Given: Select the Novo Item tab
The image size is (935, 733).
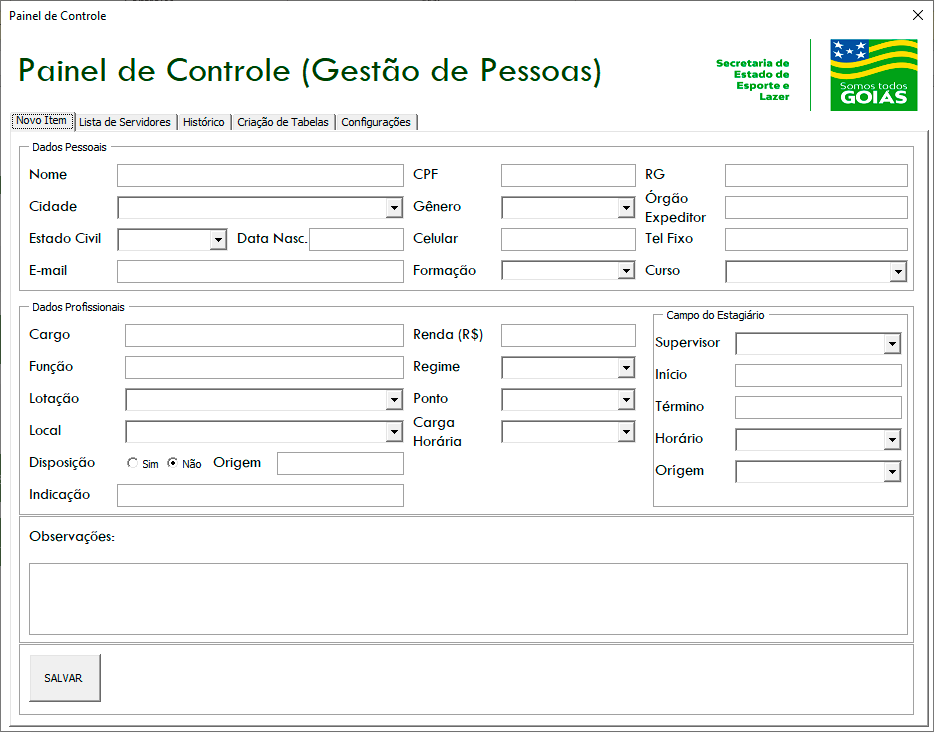Looking at the screenshot, I should (42, 120).
